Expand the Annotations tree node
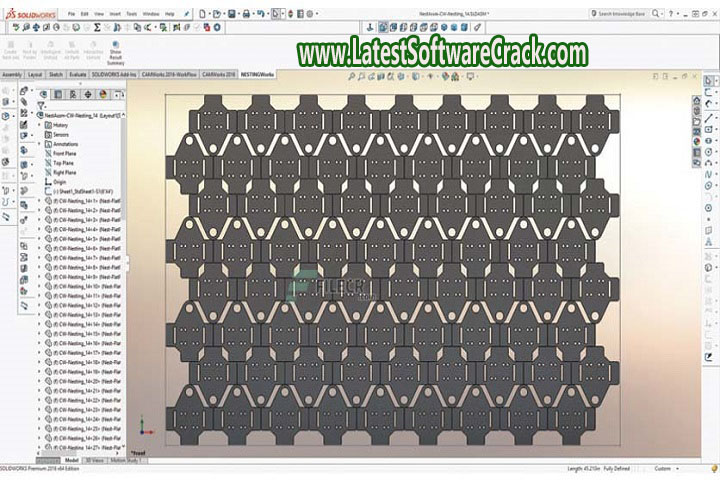This screenshot has width=720, height=480. point(39,144)
